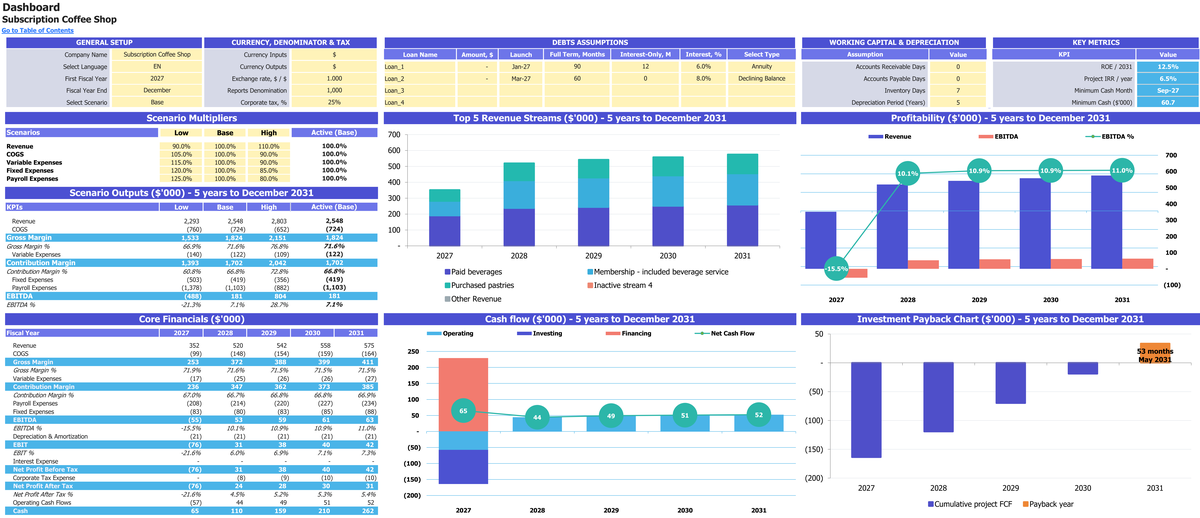Open the Go to Table of Contents link
Image resolution: width=1200 pixels, height=518 pixels.
click(37, 31)
